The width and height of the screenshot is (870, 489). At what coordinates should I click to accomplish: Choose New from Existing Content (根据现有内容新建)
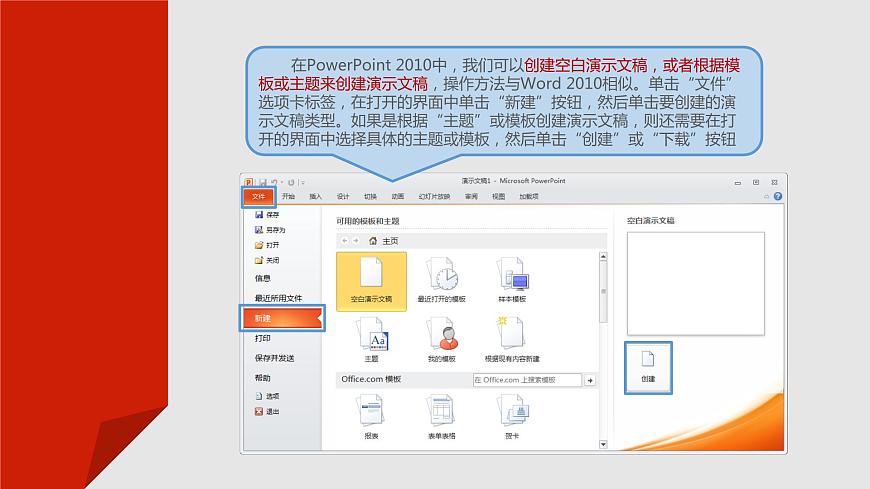click(512, 340)
